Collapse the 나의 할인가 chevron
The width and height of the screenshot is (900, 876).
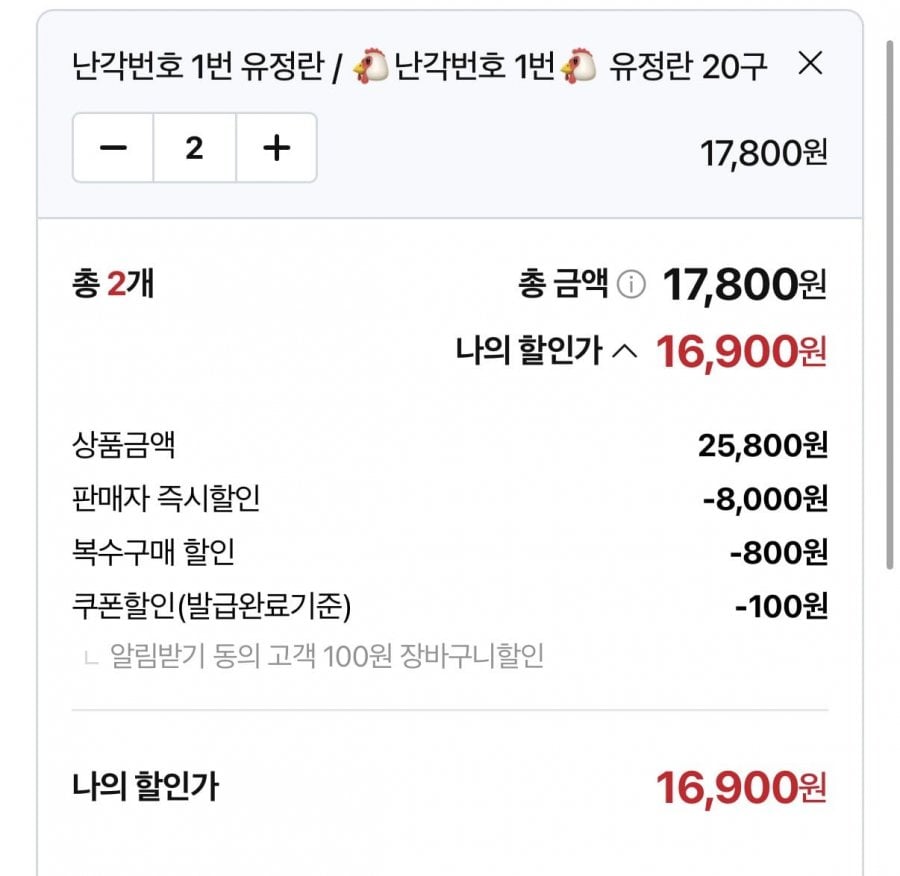tap(624, 351)
